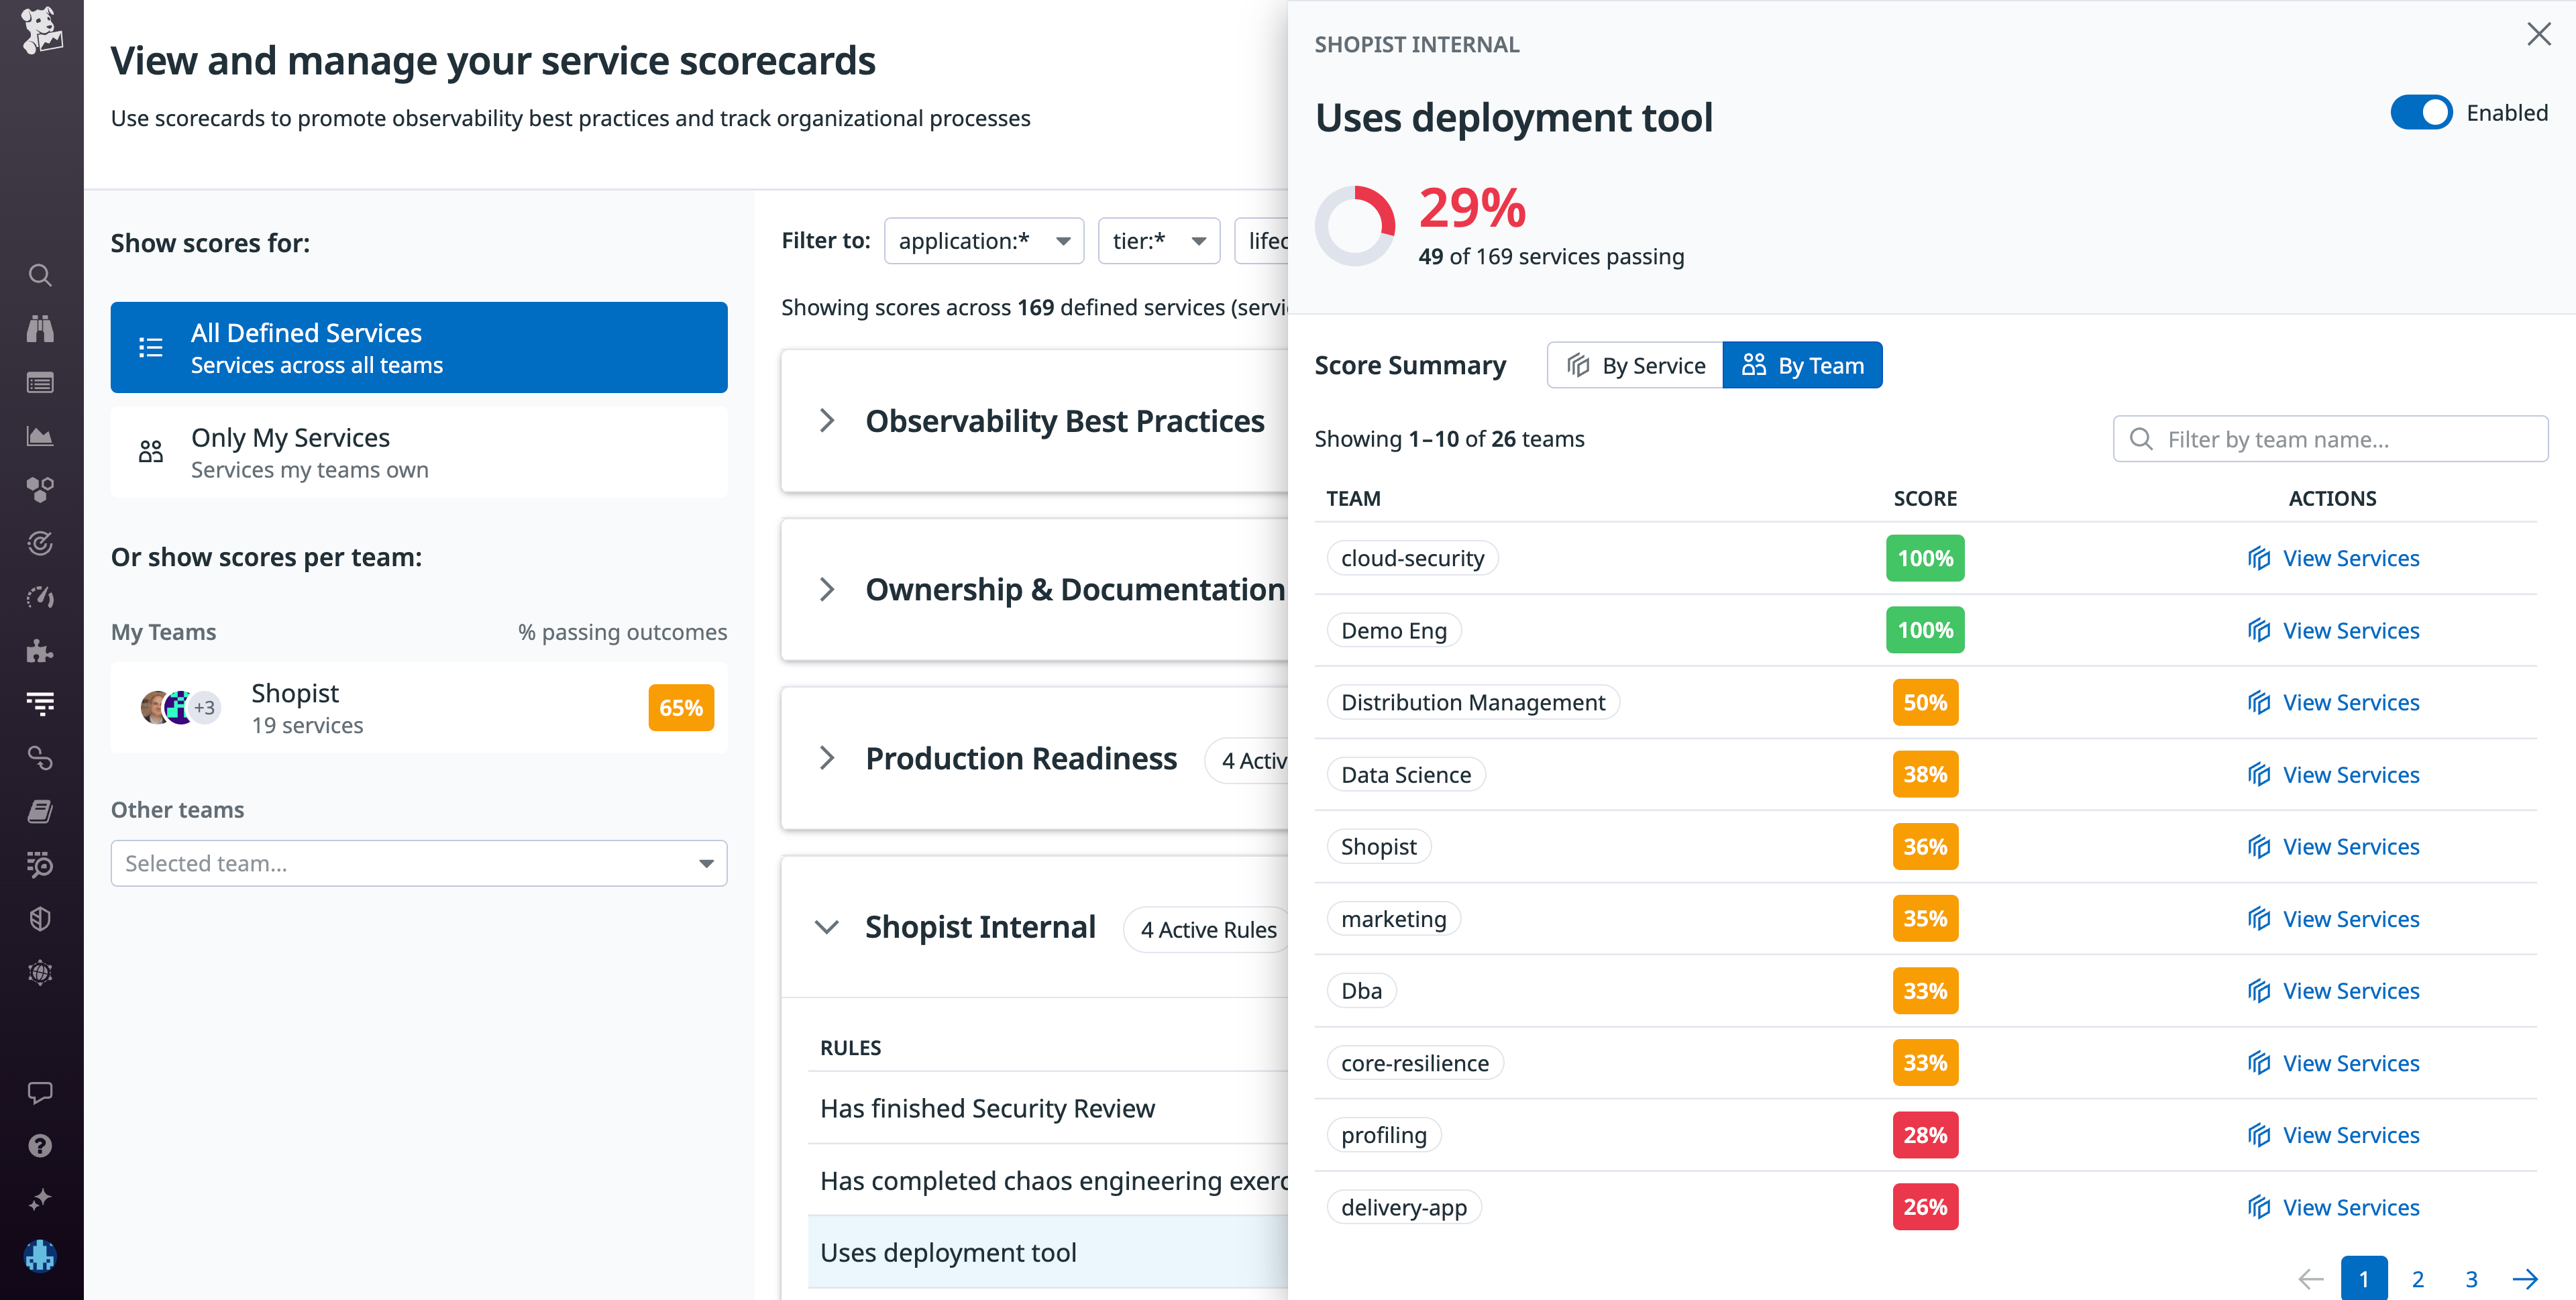Select the All Defined Services option
This screenshot has height=1300, width=2576.
[x=419, y=347]
